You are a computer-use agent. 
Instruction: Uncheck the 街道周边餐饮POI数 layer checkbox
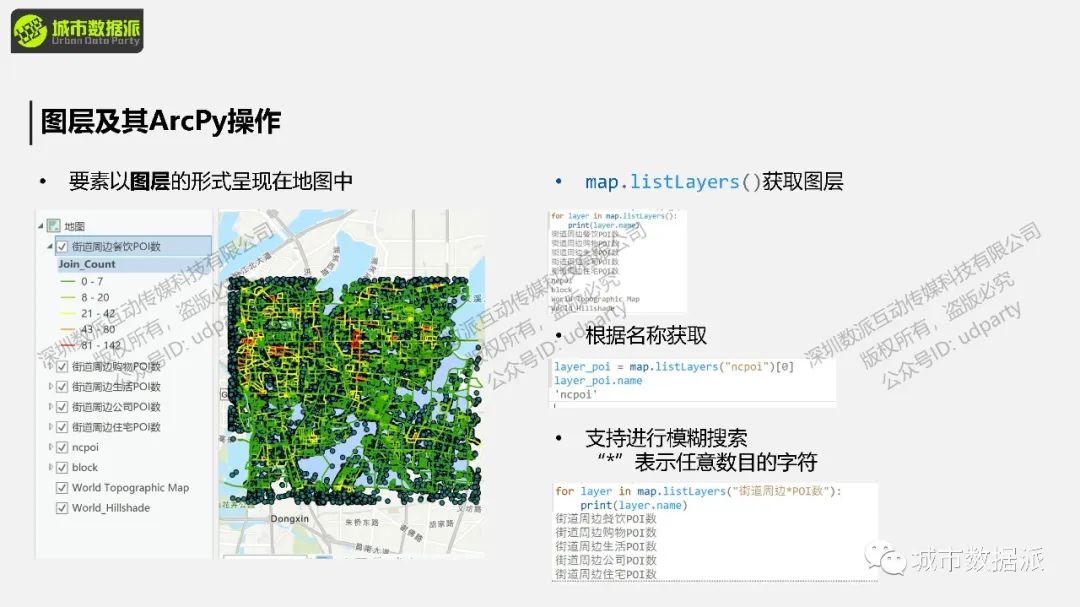tap(62, 246)
